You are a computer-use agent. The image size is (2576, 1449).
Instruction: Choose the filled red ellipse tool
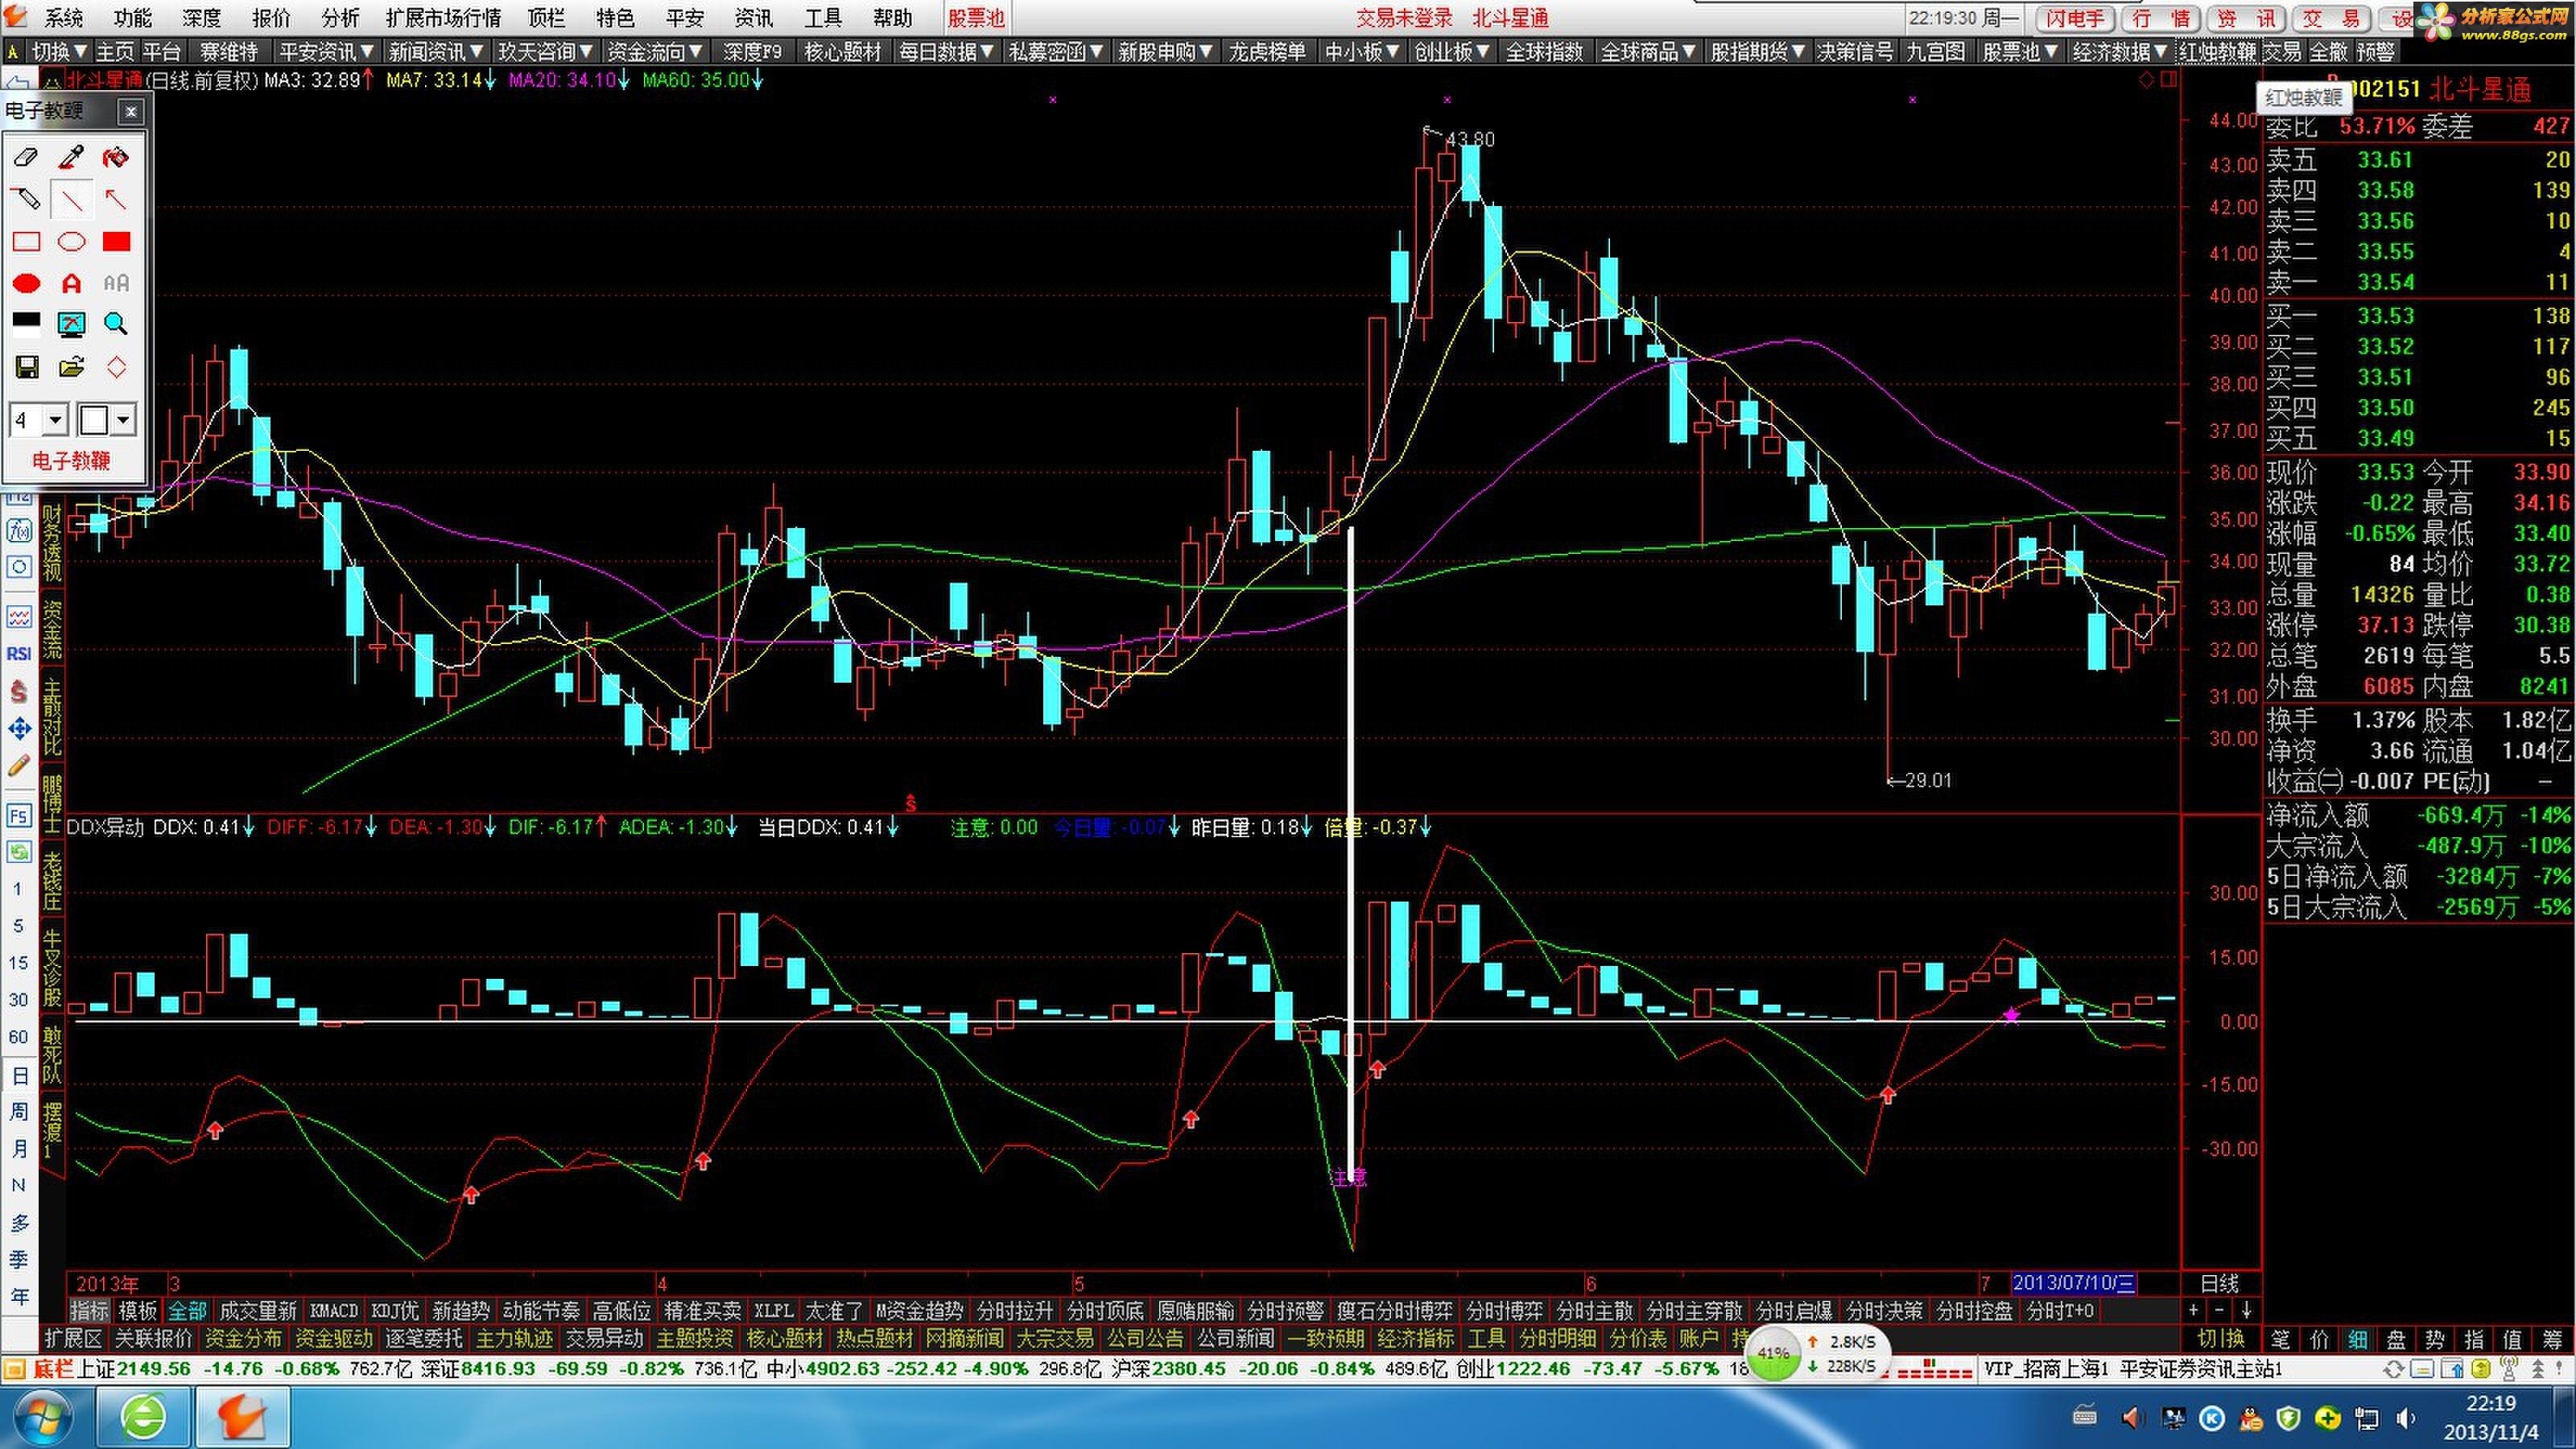pos(26,283)
